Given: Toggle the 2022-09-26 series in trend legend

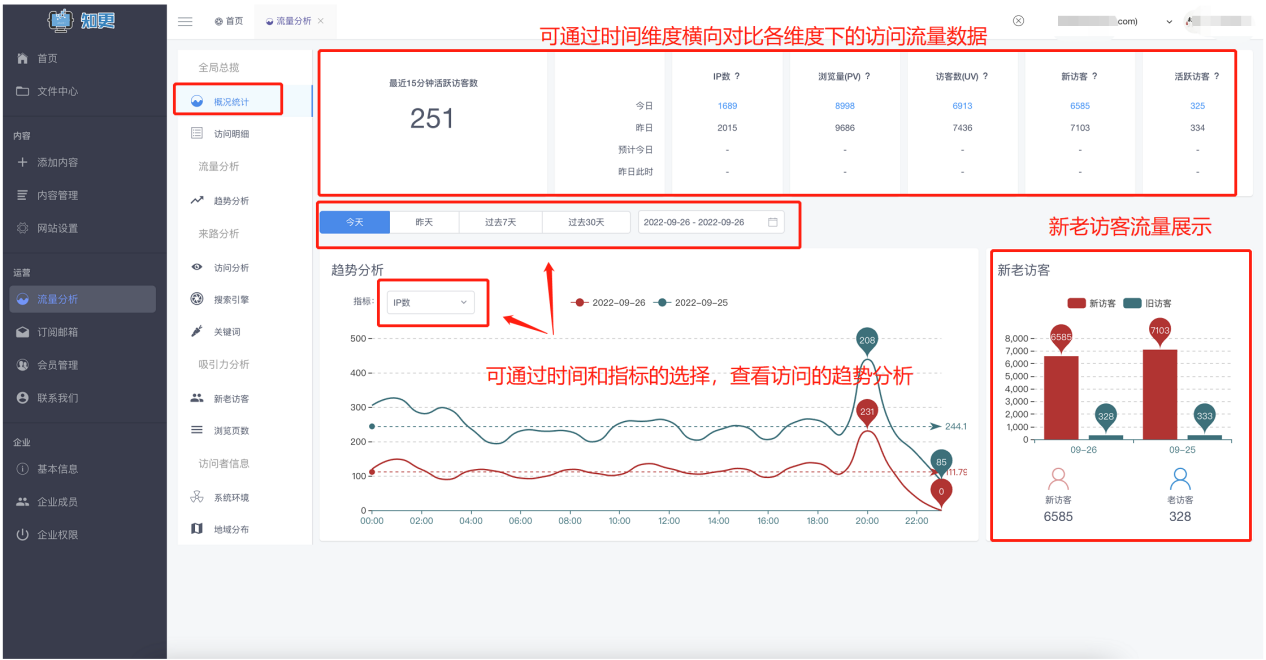Looking at the screenshot, I should [x=608, y=302].
